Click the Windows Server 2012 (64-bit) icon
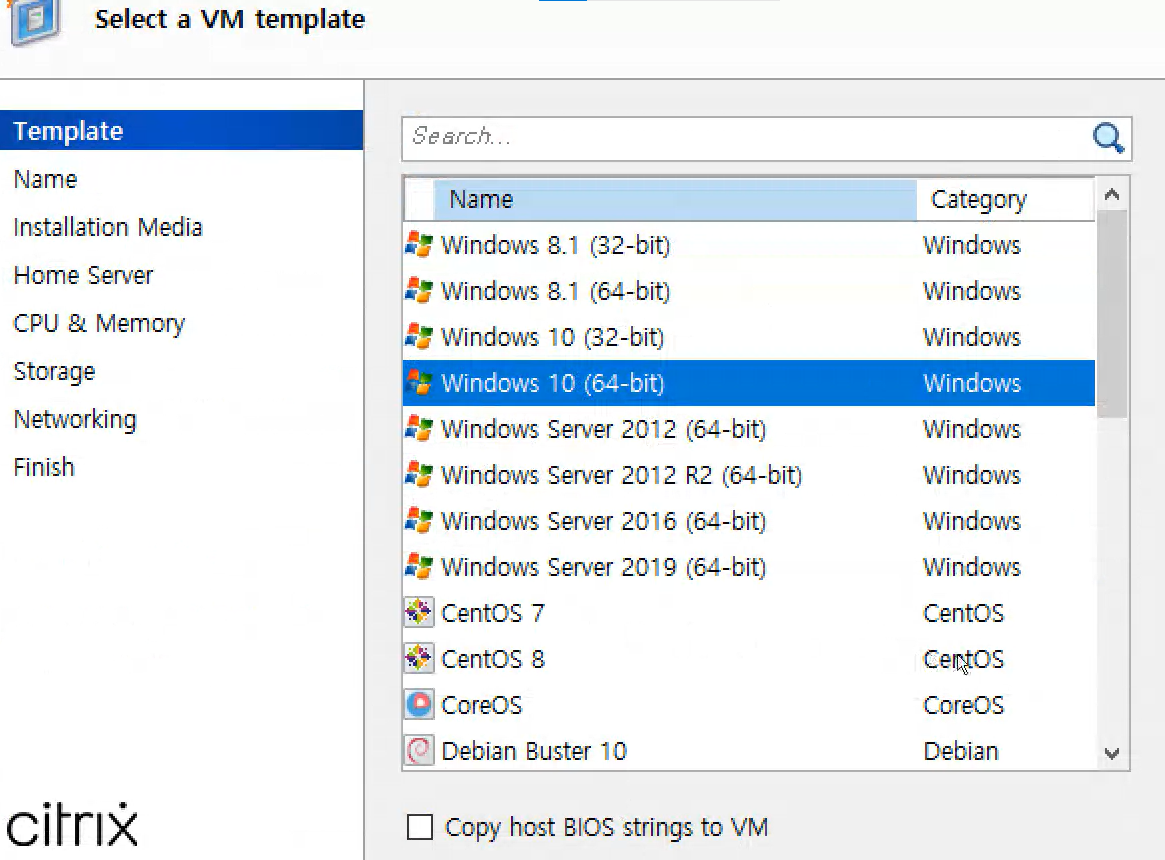Viewport: 1165px width, 860px height. (419, 429)
